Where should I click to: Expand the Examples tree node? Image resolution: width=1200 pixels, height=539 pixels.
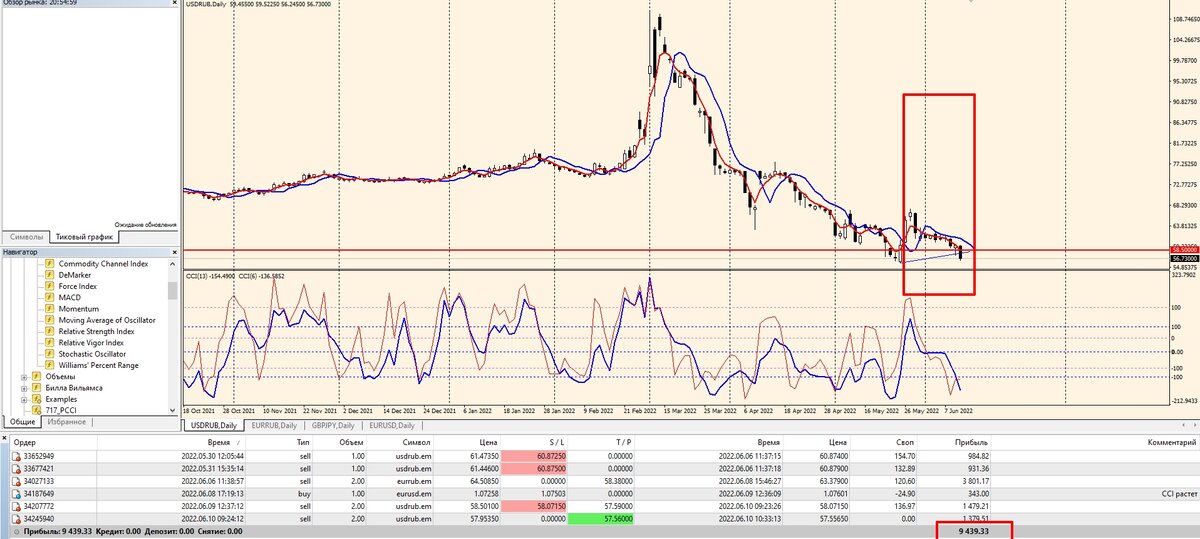[x=23, y=399]
